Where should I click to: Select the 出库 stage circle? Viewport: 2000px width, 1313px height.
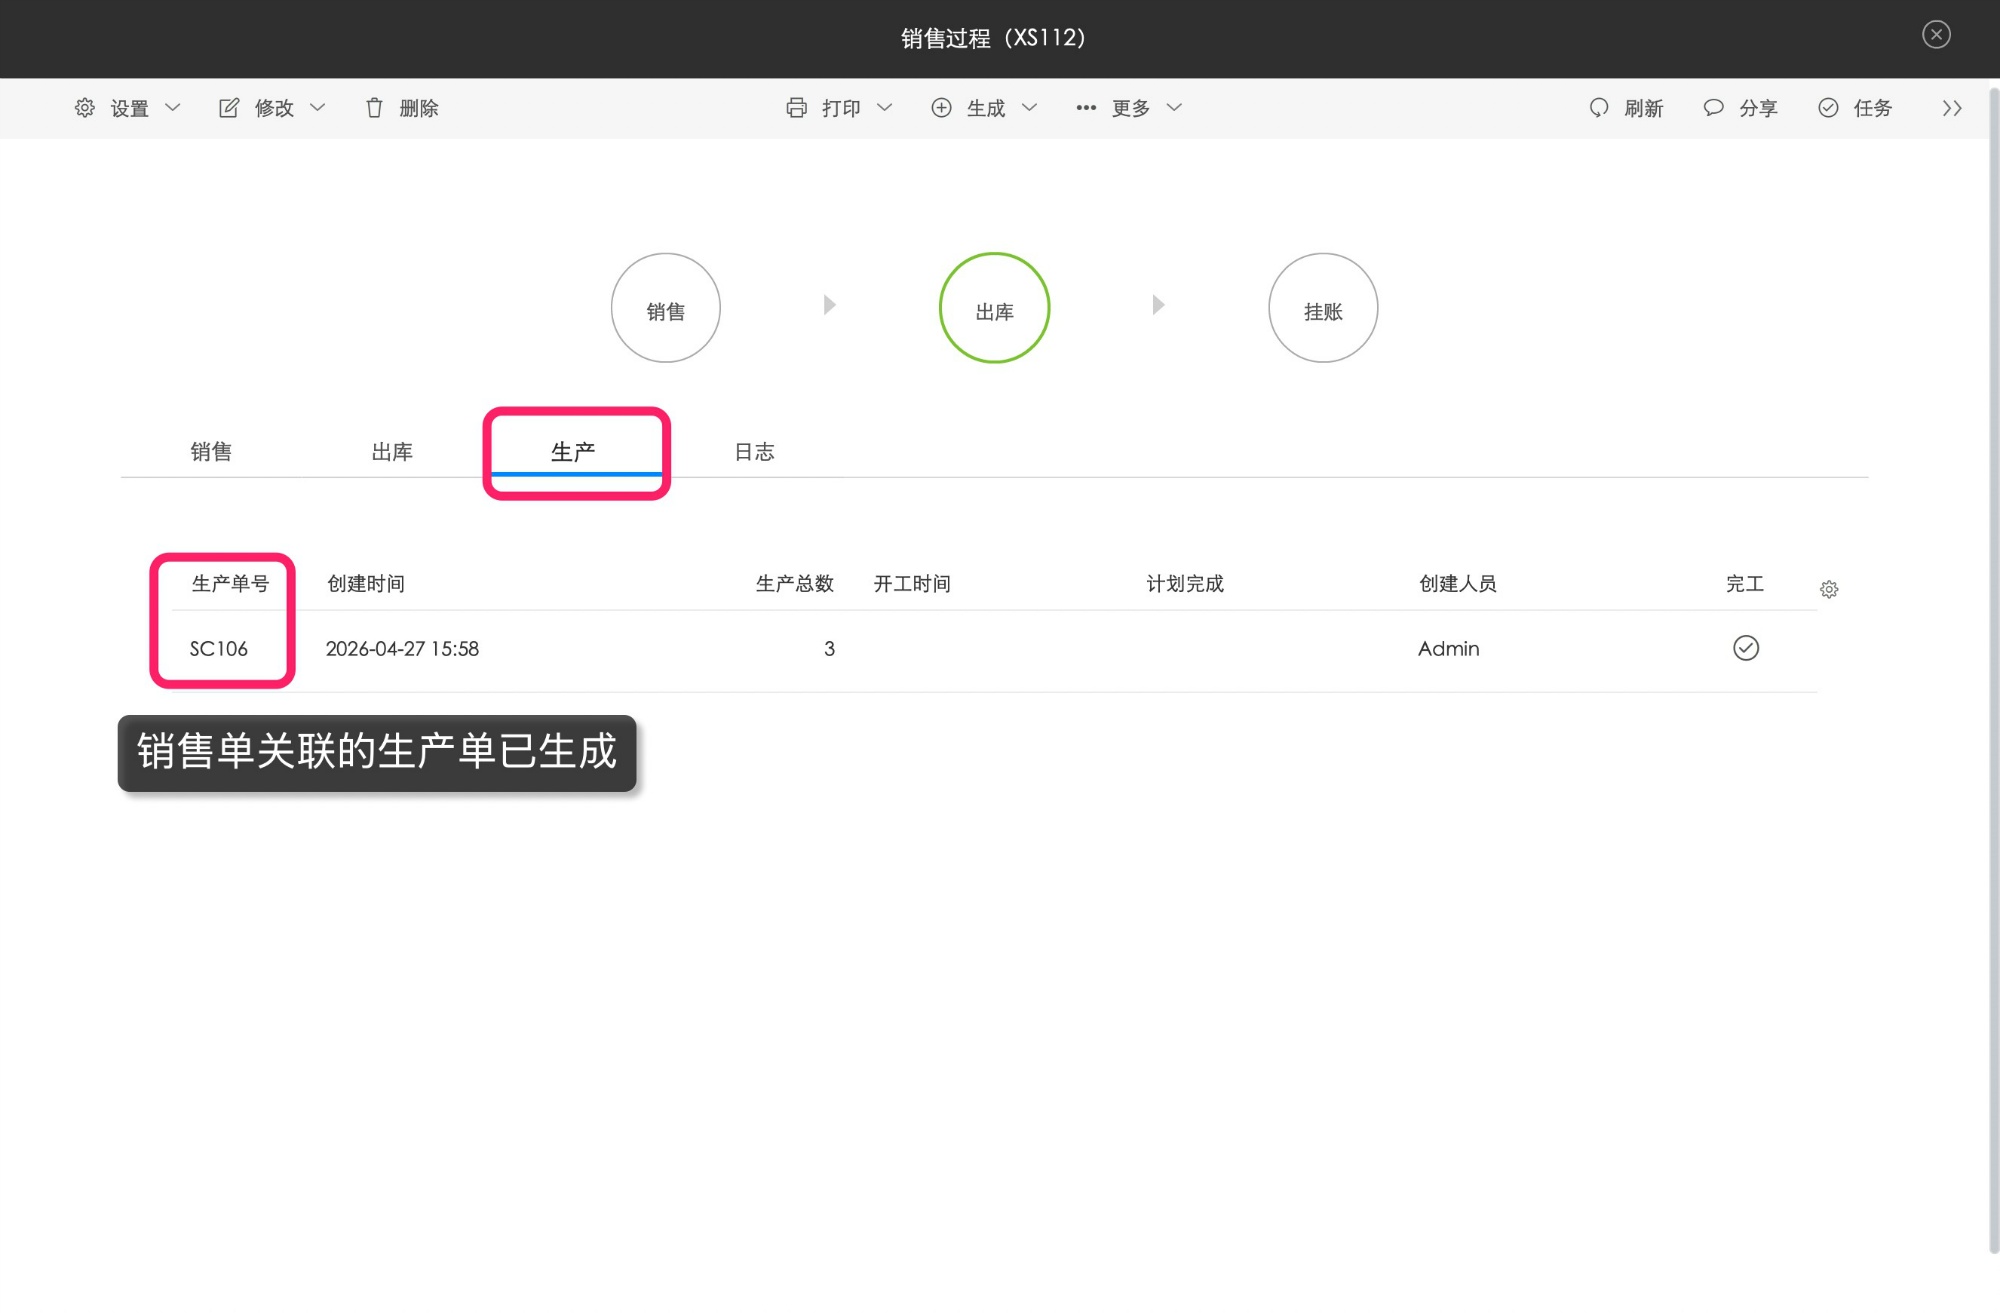pos(994,308)
